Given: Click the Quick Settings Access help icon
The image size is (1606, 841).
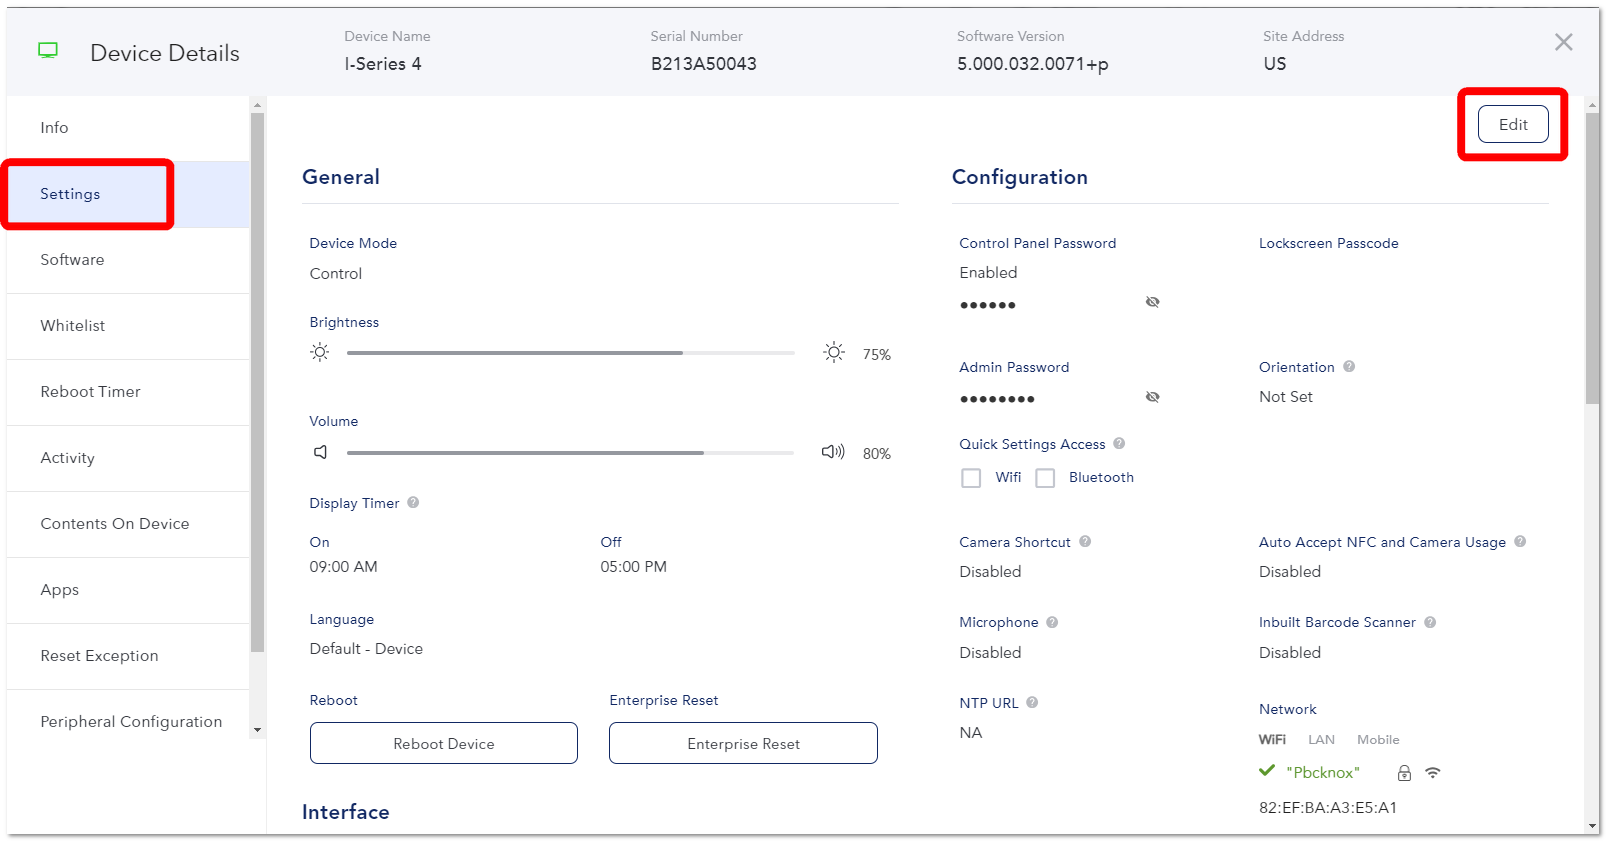Looking at the screenshot, I should point(1119,444).
